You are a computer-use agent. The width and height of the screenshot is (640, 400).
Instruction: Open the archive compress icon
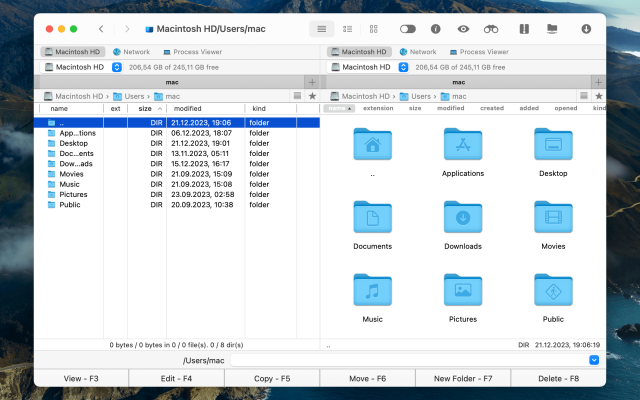(x=521, y=29)
